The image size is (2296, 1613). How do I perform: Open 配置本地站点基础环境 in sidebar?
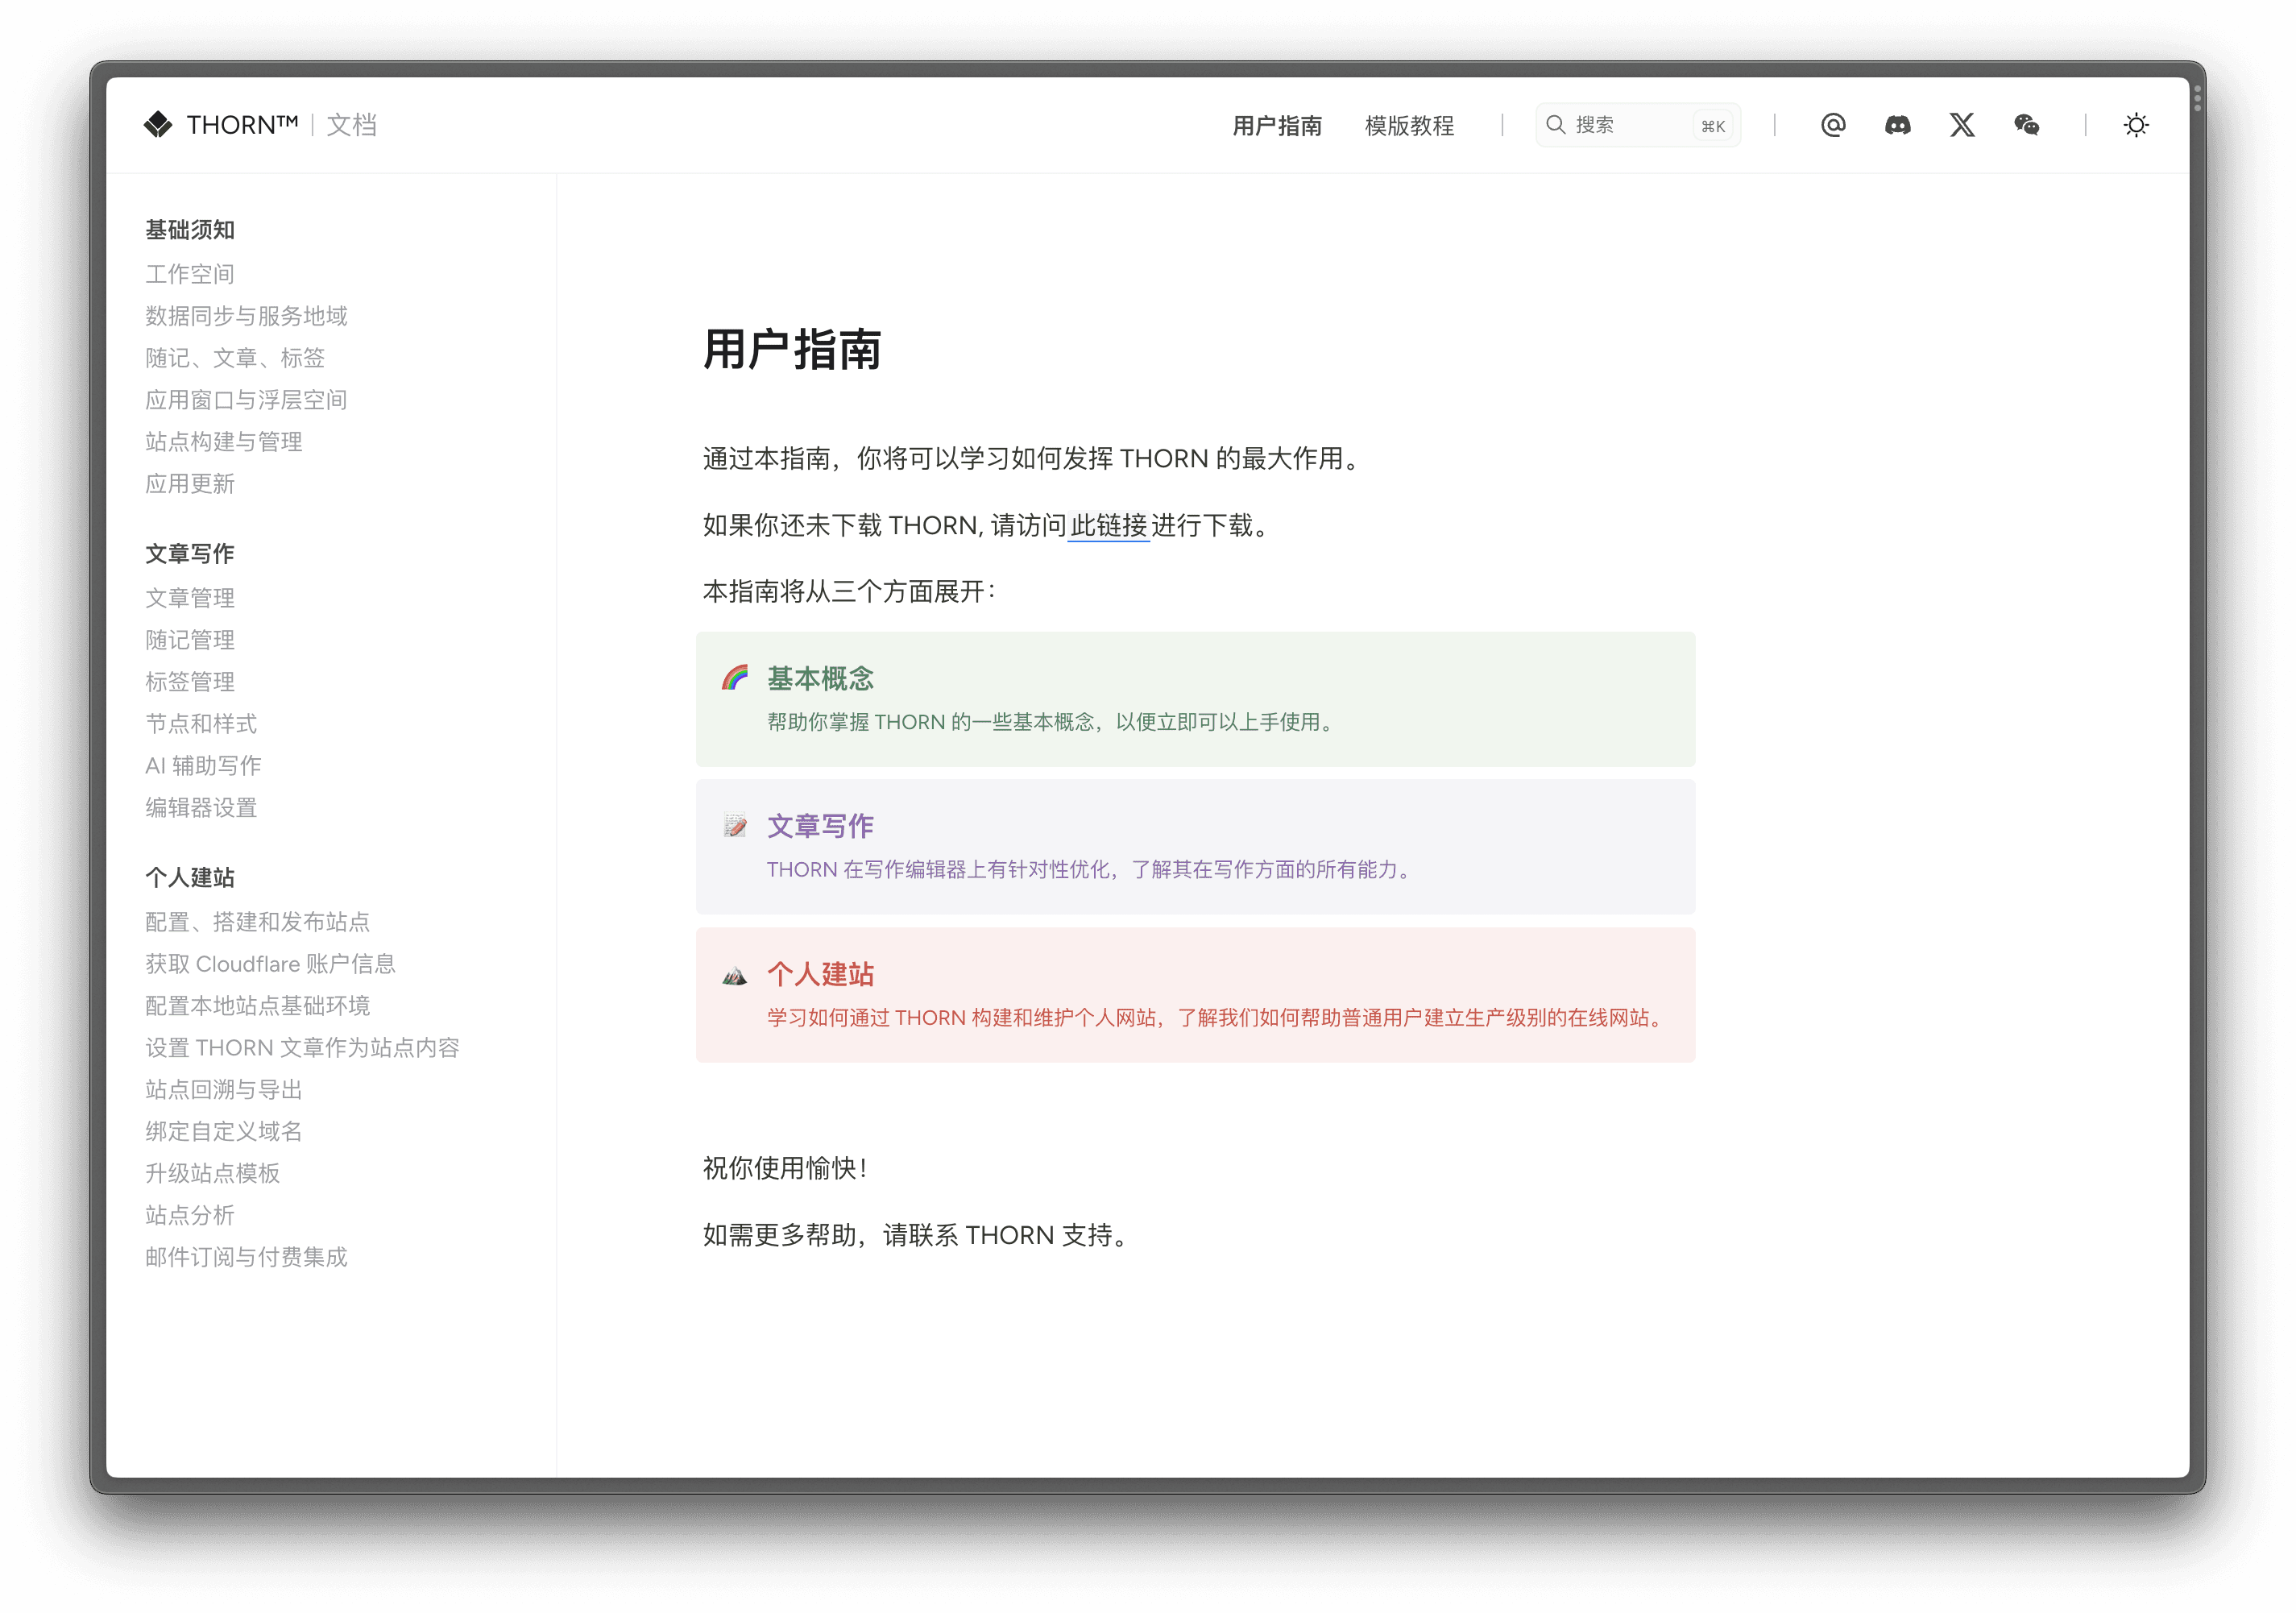258,1006
